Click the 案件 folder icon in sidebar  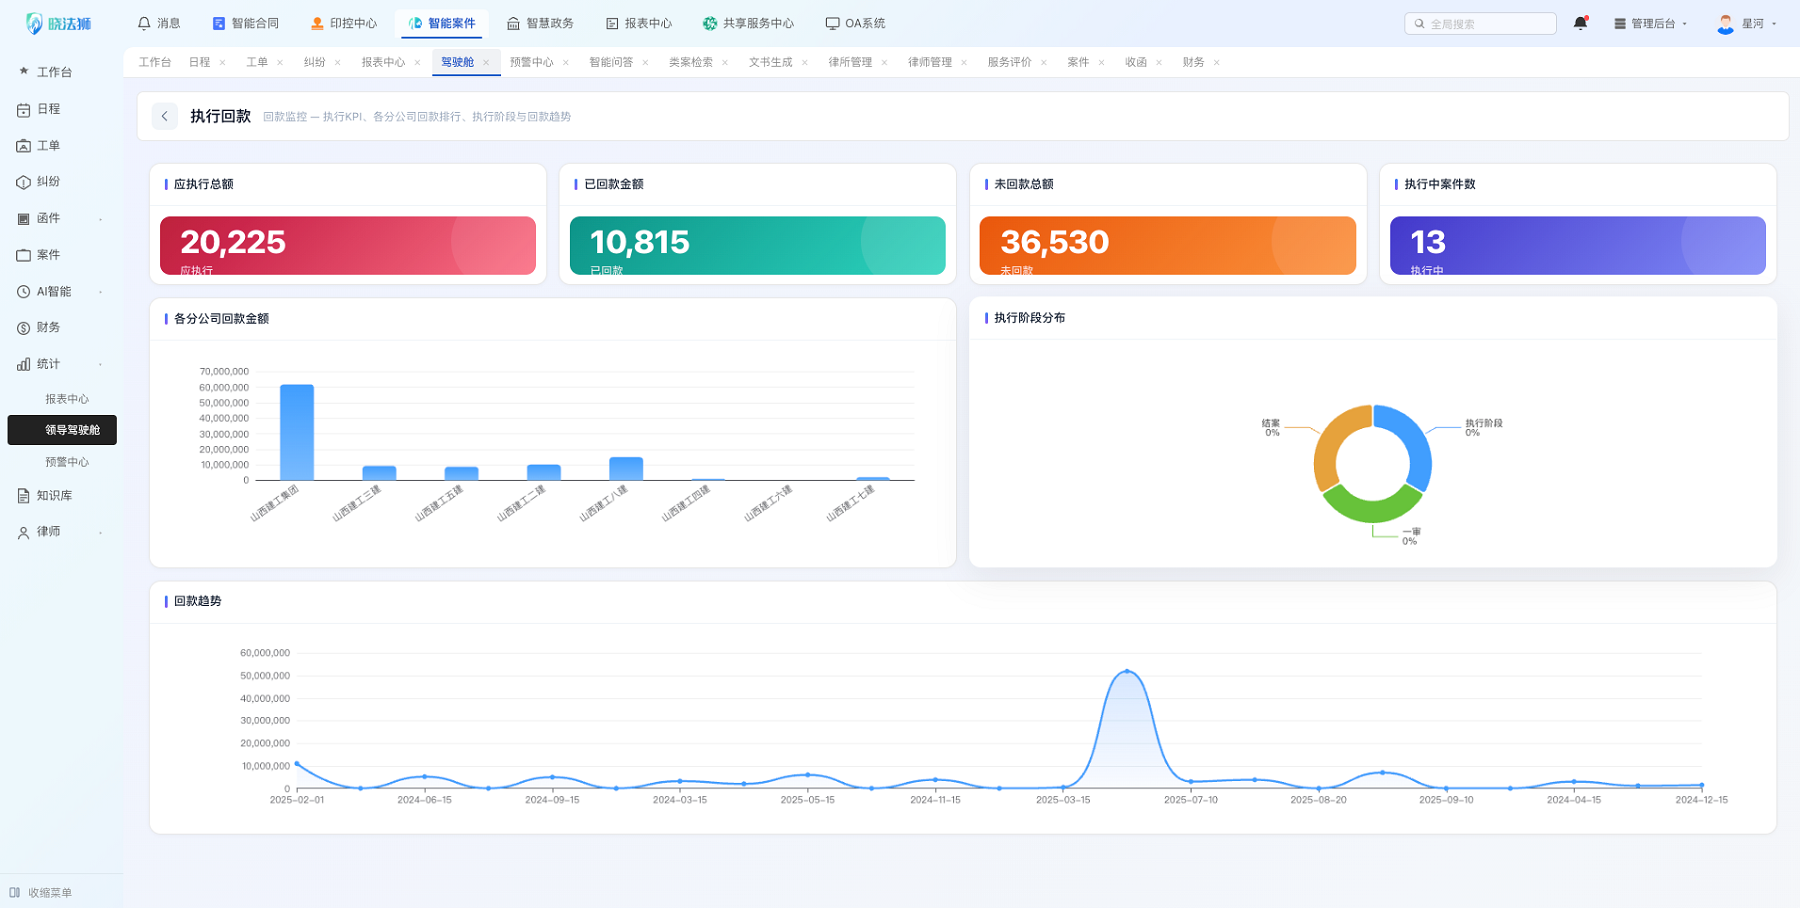click(24, 255)
